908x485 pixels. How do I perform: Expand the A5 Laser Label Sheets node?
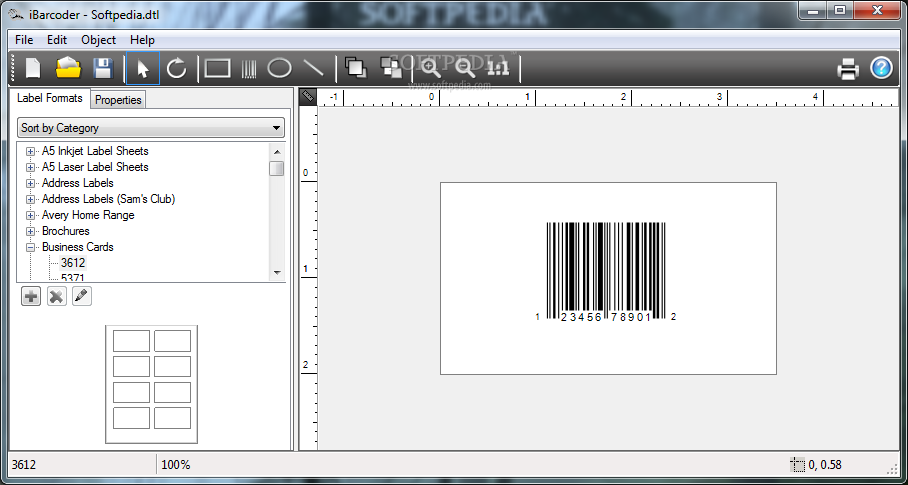(x=31, y=167)
